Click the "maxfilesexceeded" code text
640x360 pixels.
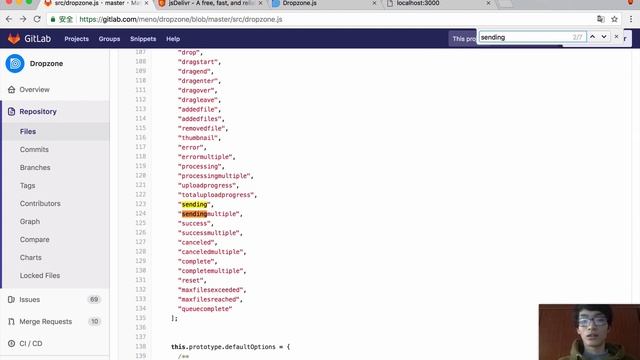click(212, 290)
